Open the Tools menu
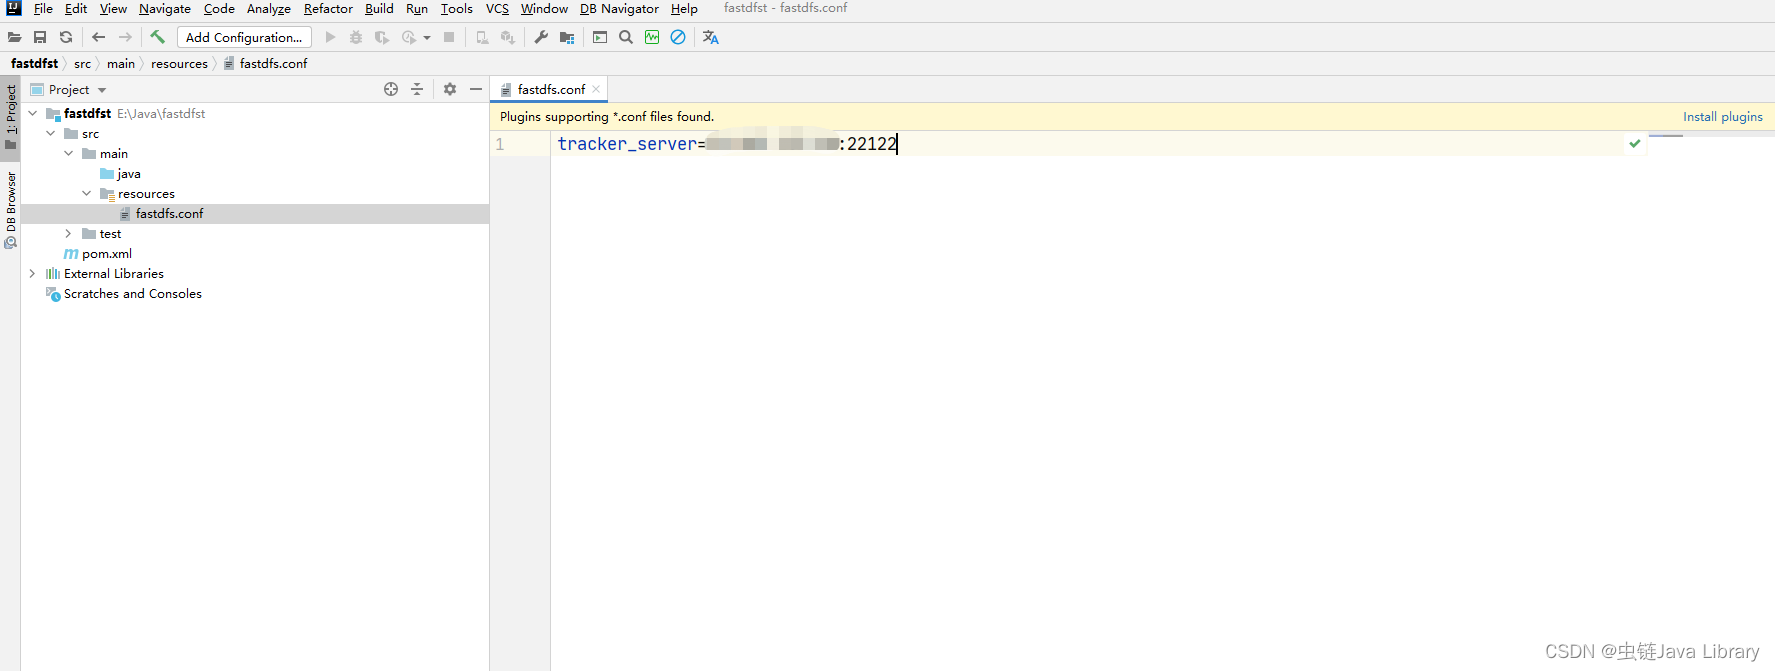Screen dimensions: 1775x671 coord(457,9)
